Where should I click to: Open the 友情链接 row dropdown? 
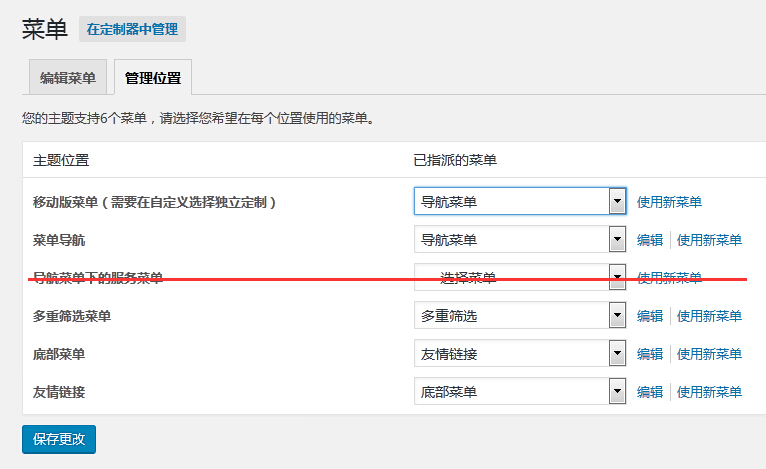pos(520,392)
